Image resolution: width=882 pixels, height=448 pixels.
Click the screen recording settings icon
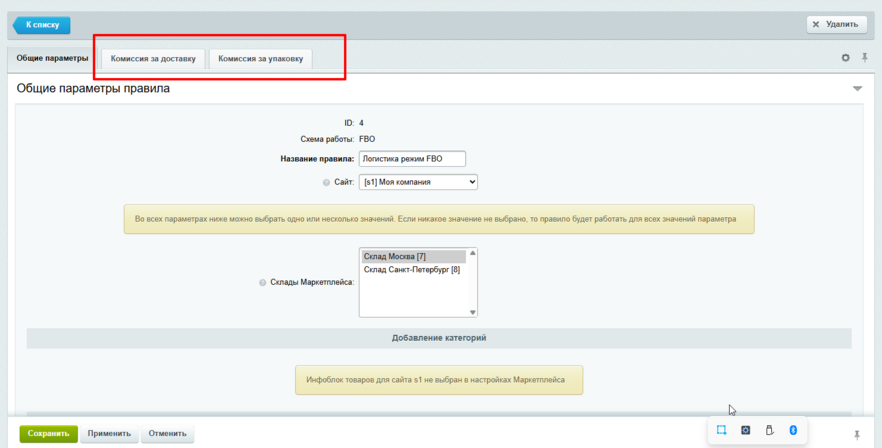tap(745, 430)
